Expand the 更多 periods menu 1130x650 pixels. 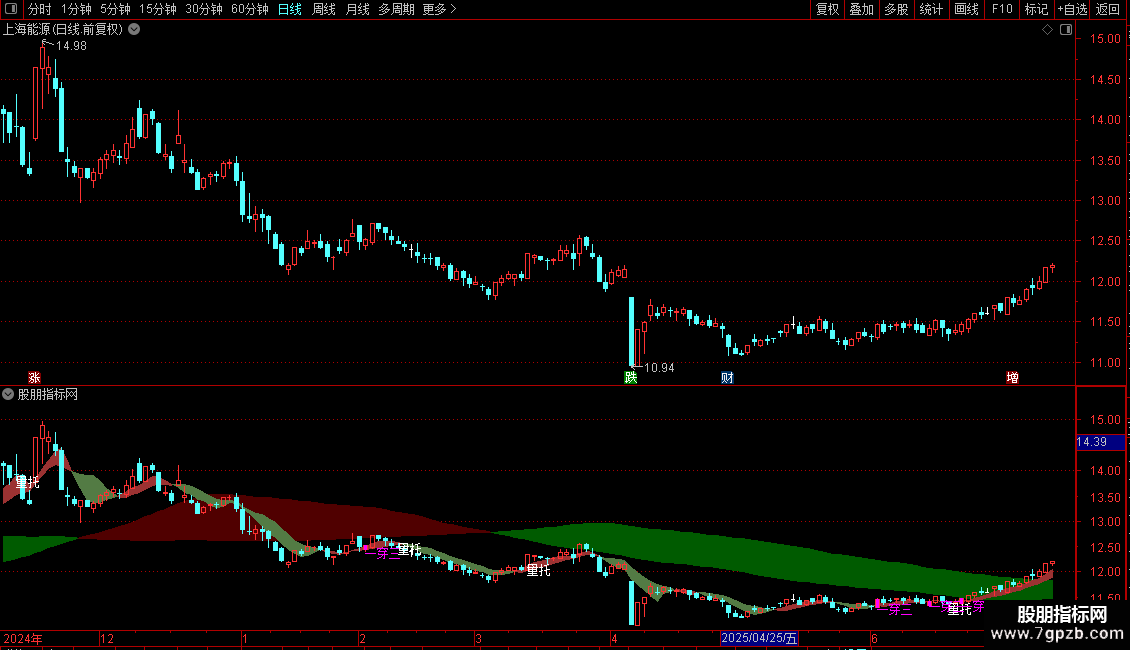pos(439,9)
